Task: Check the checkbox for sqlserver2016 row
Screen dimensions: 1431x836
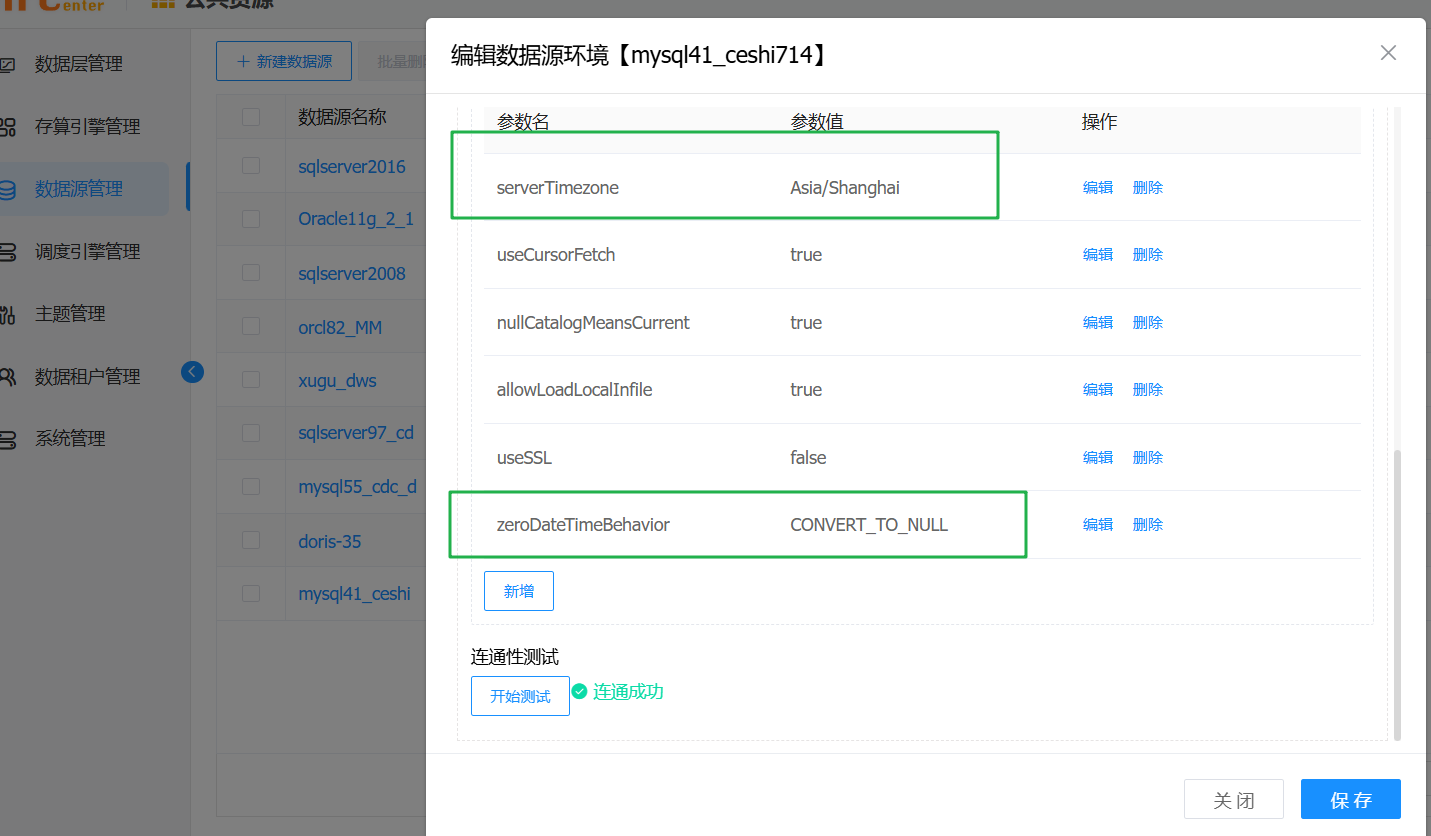Action: click(x=250, y=166)
